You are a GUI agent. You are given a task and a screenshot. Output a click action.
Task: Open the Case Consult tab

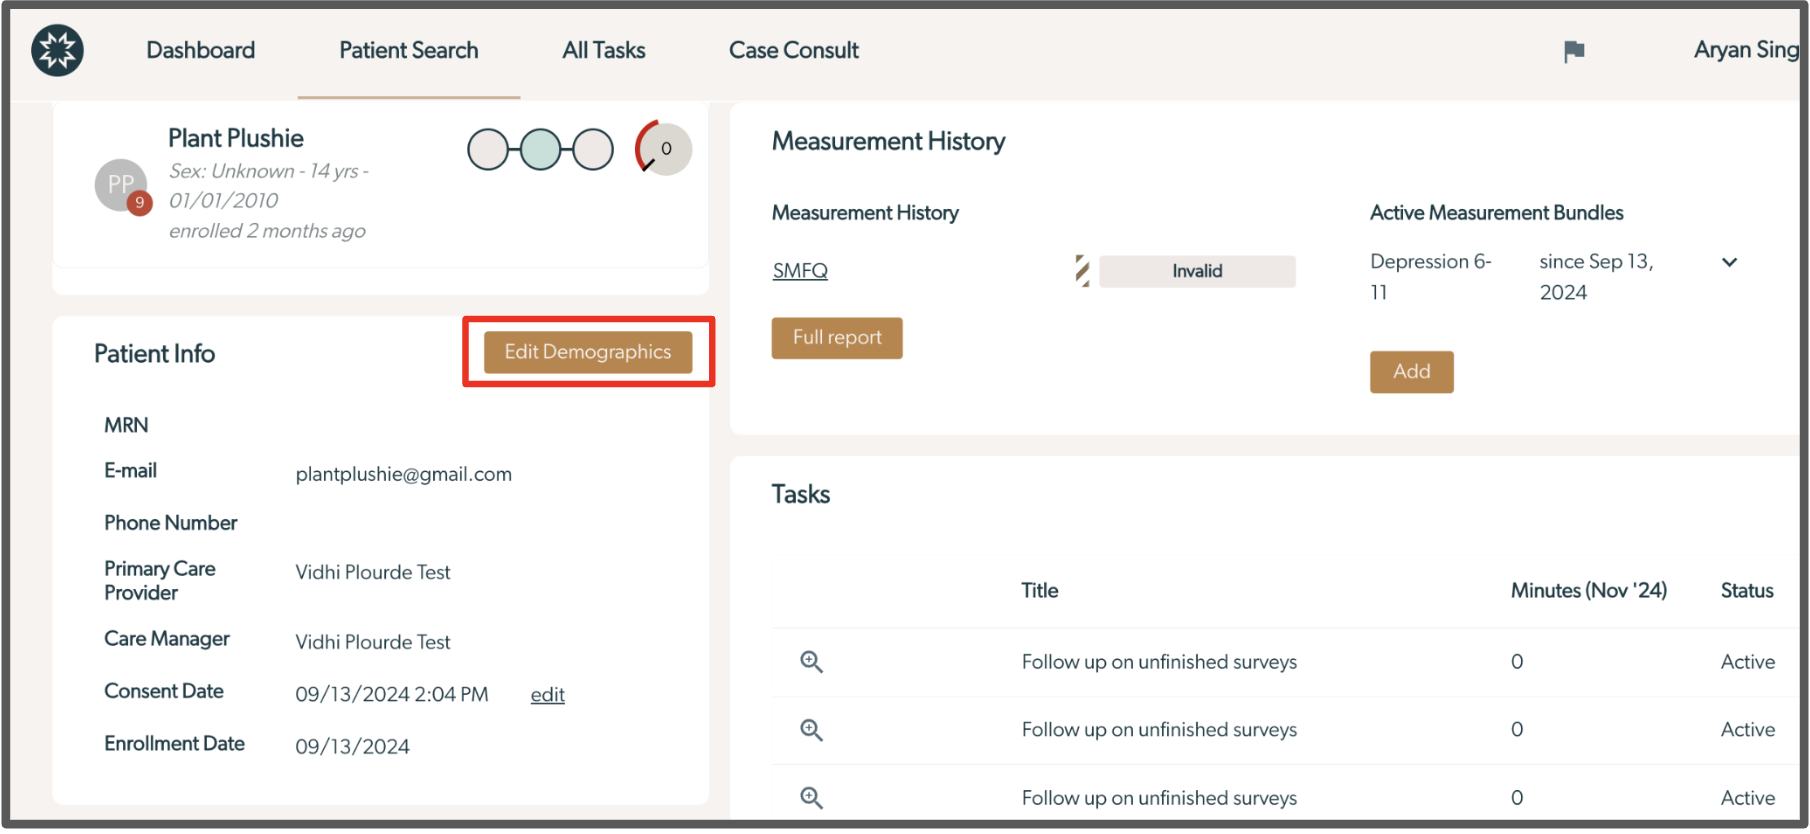pos(793,50)
